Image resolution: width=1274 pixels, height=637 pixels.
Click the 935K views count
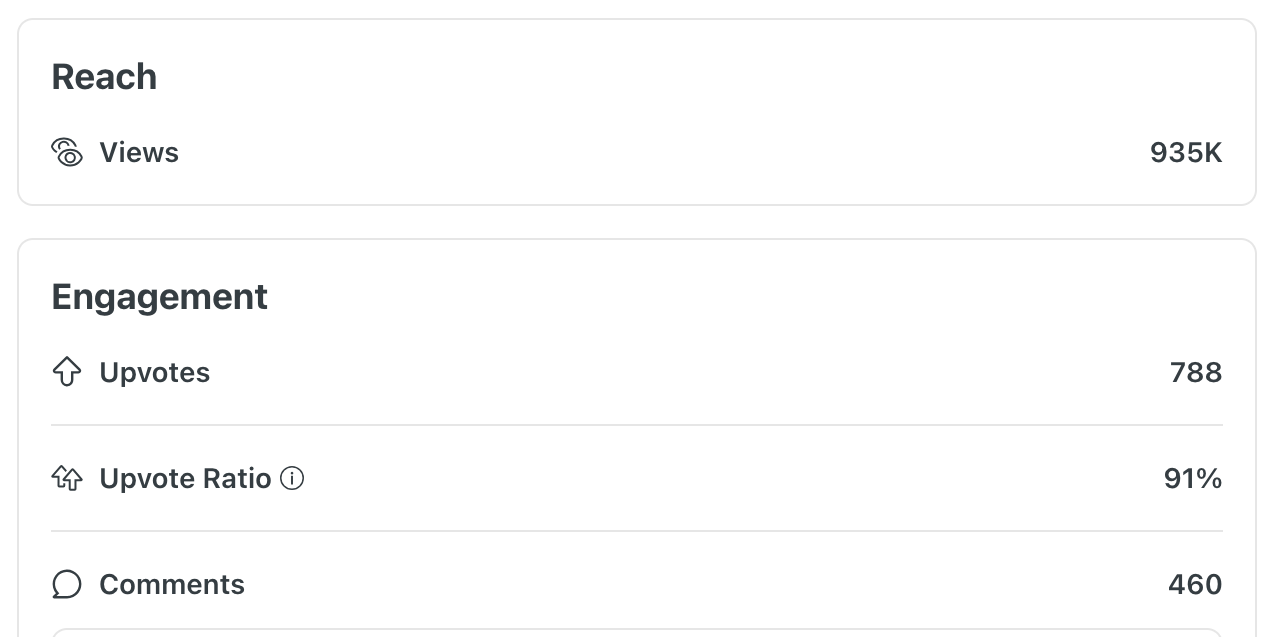[x=1185, y=153]
